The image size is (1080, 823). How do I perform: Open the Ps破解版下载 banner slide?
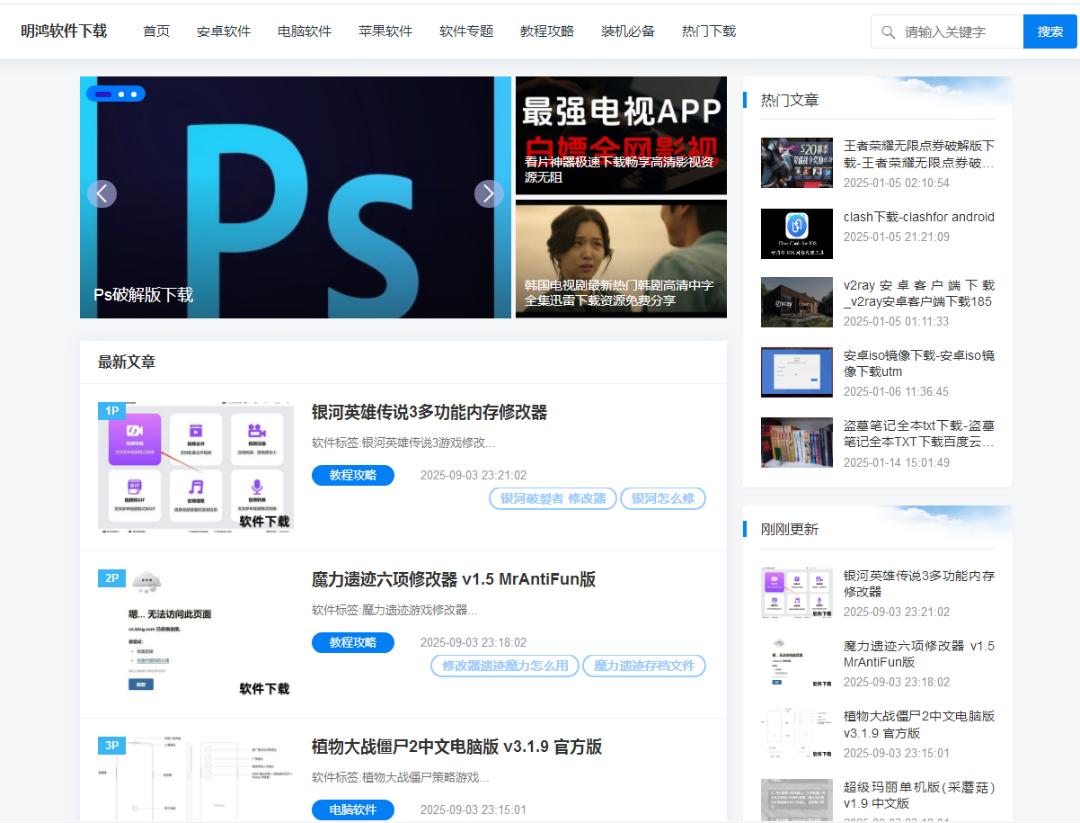(x=295, y=197)
